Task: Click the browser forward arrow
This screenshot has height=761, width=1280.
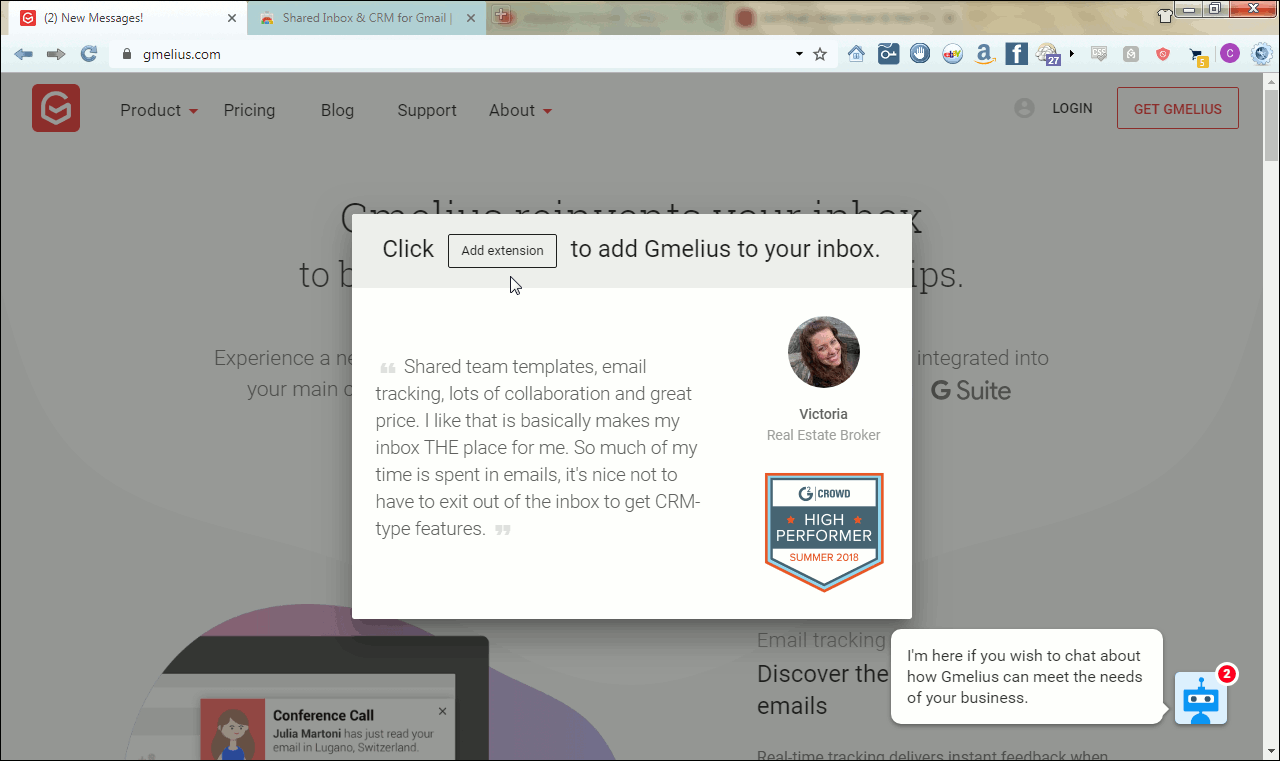Action: [x=56, y=54]
